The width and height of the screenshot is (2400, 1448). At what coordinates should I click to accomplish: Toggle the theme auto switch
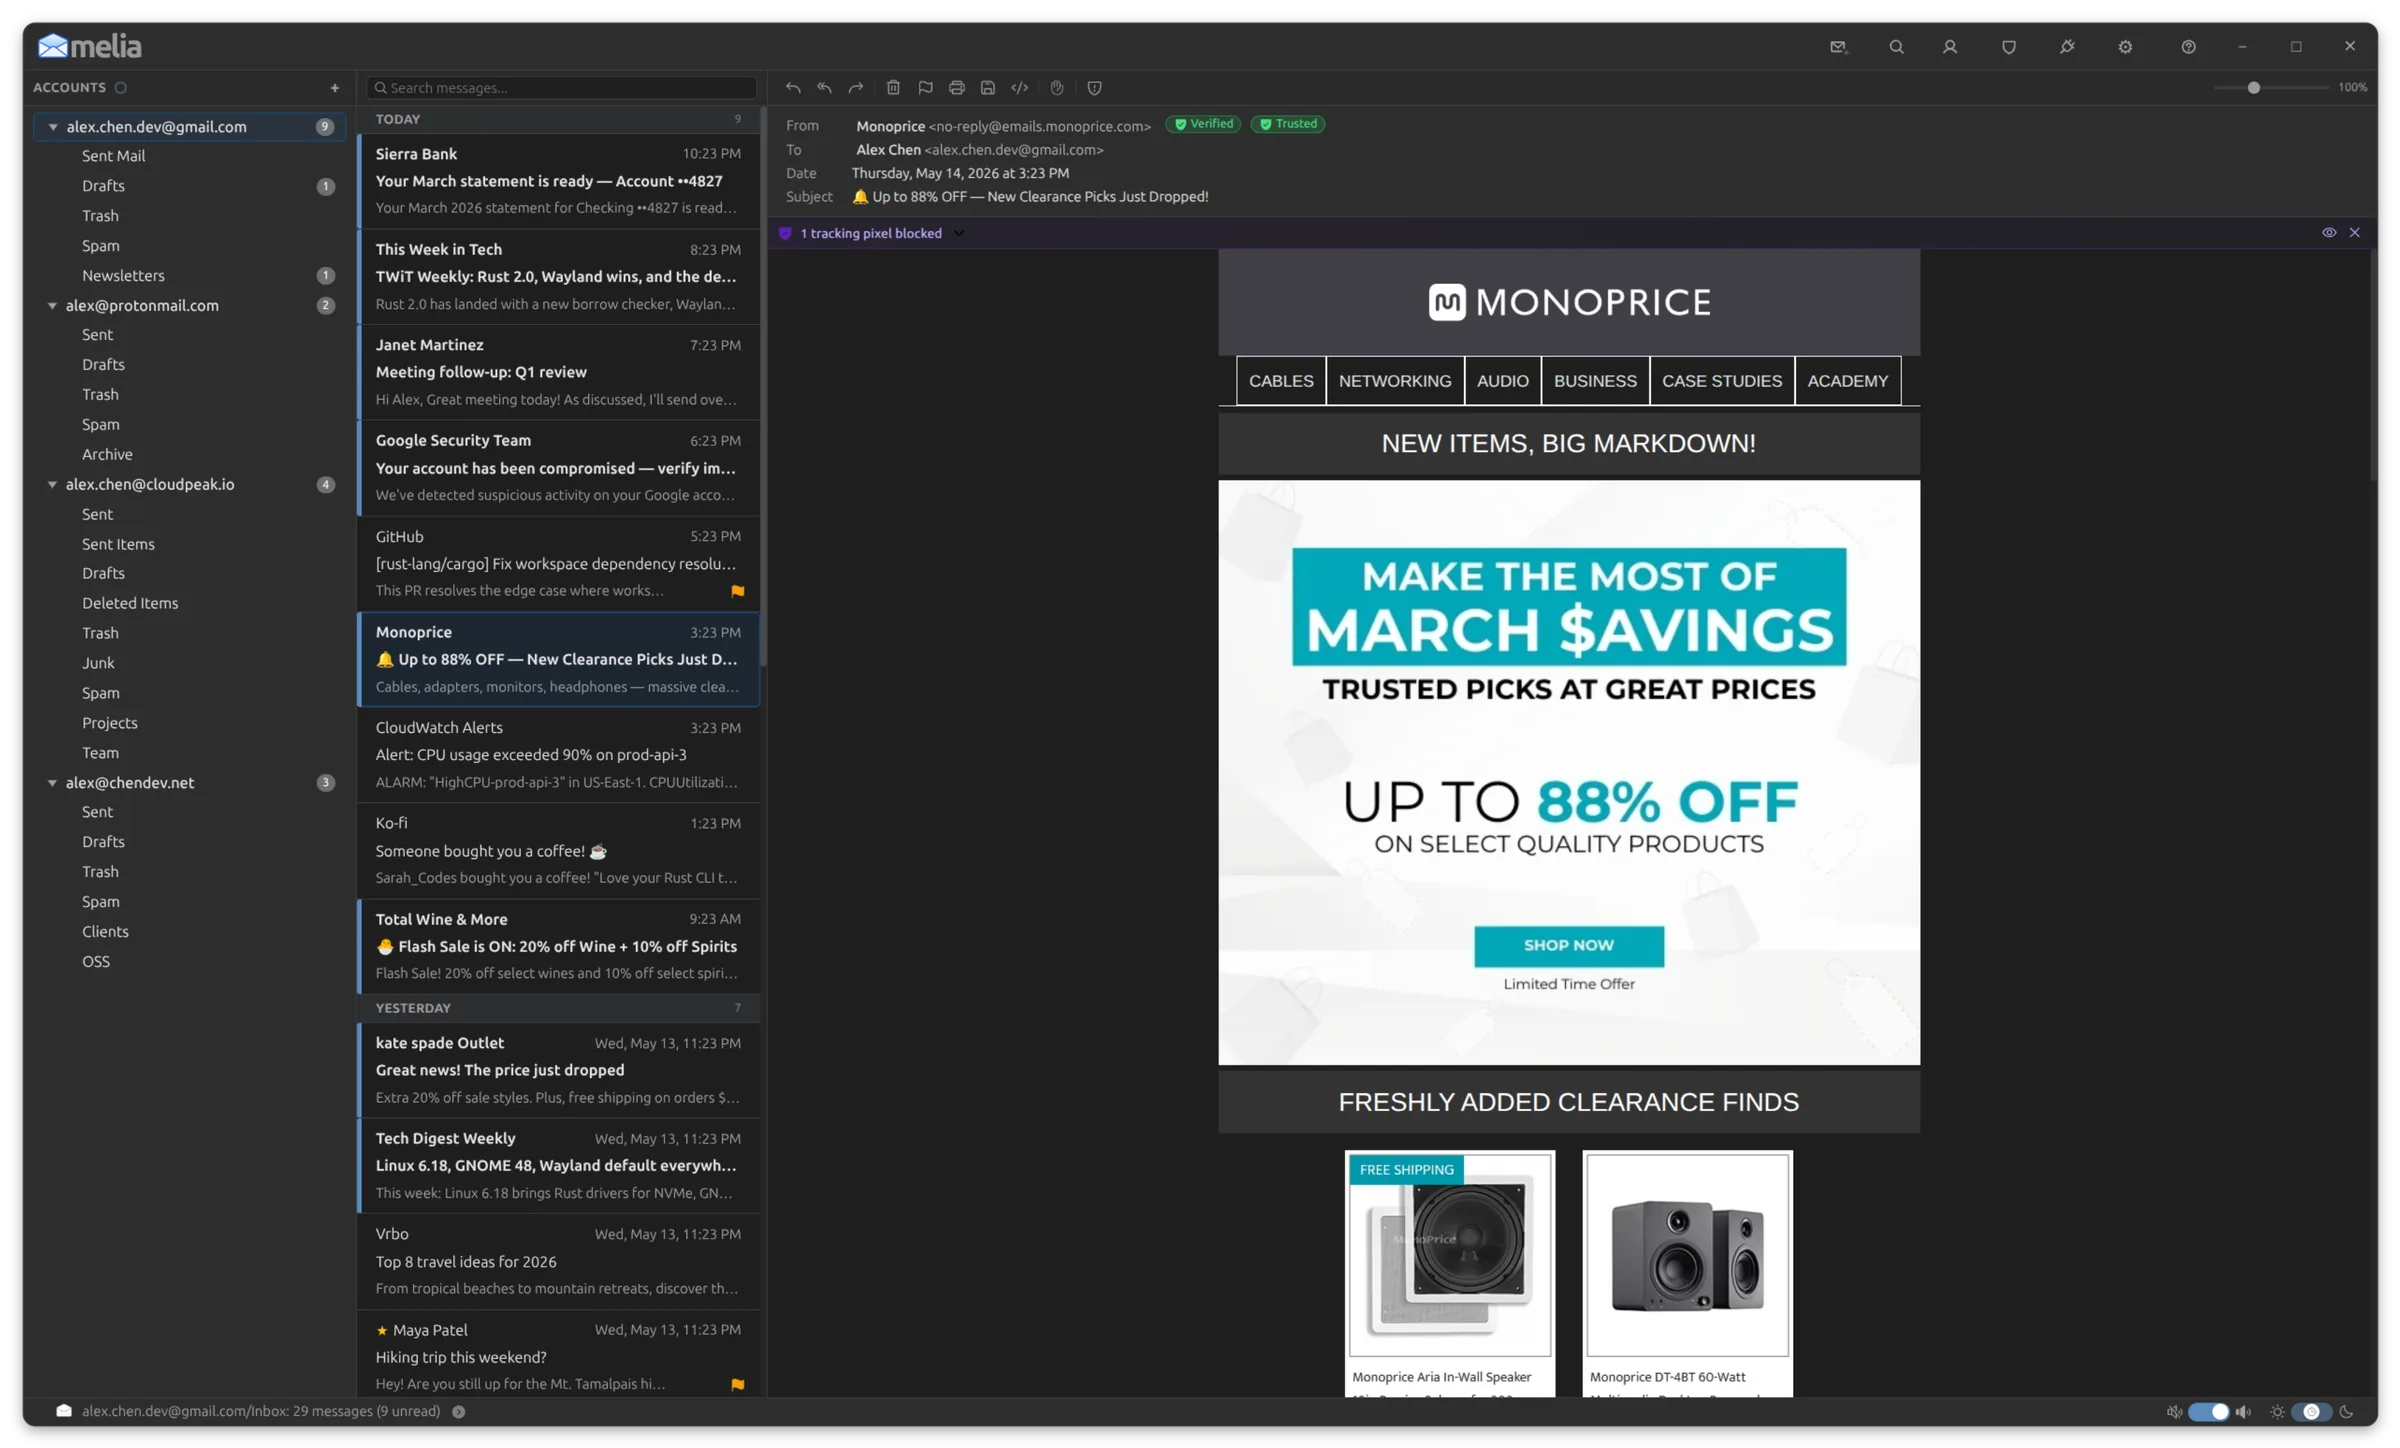click(2311, 1412)
